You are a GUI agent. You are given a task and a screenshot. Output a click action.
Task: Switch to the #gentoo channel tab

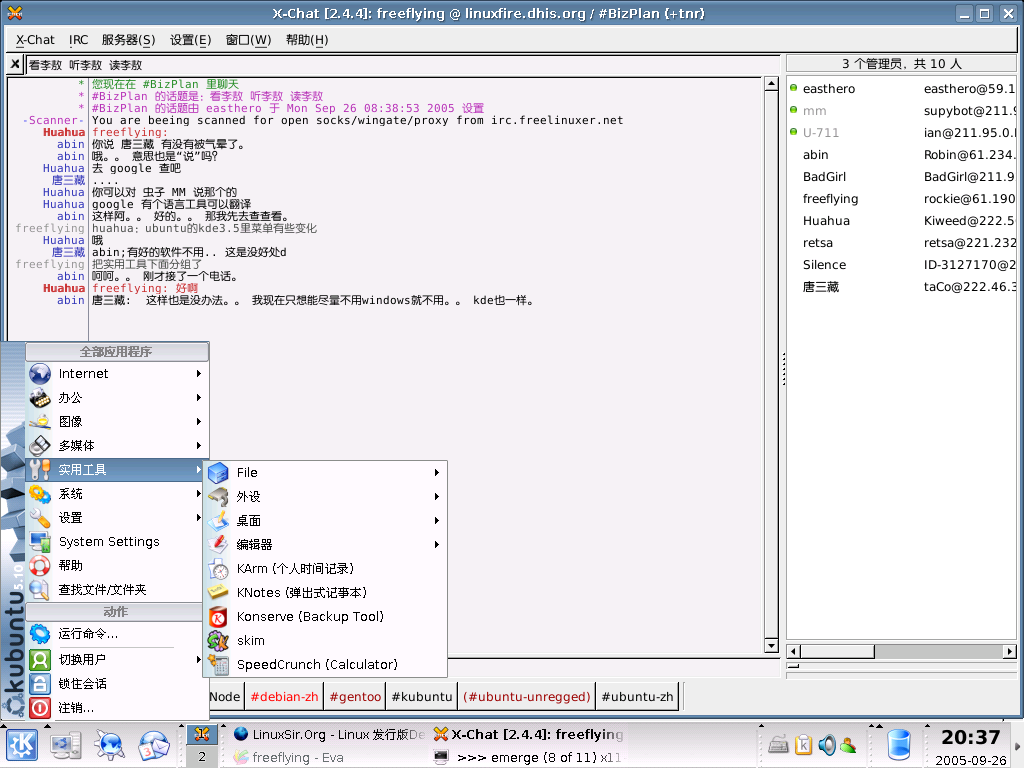[355, 697]
